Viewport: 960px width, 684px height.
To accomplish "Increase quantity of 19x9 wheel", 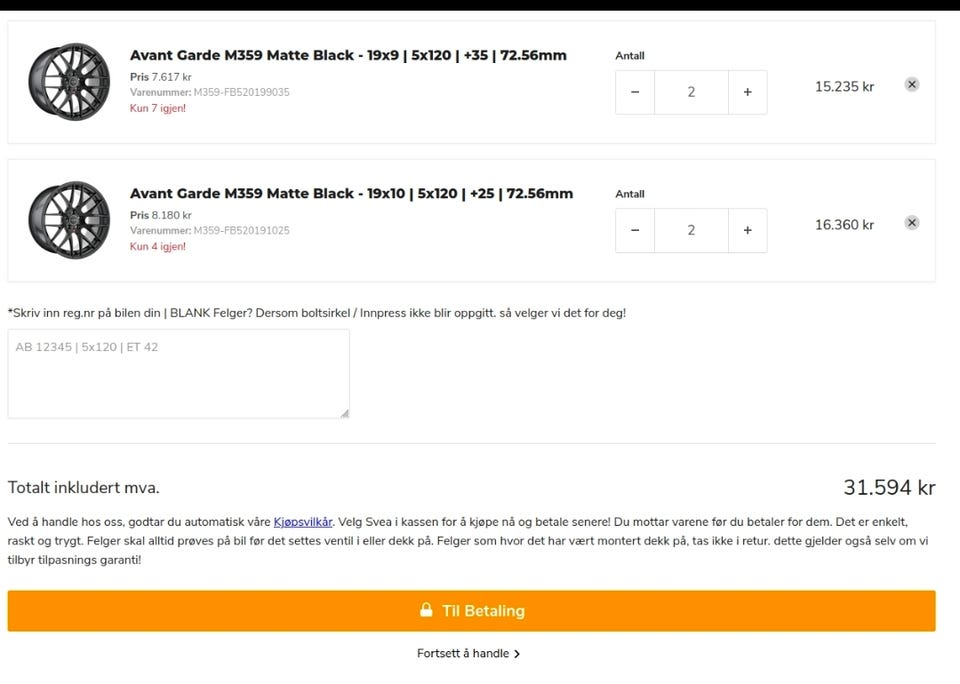I will click(x=748, y=92).
